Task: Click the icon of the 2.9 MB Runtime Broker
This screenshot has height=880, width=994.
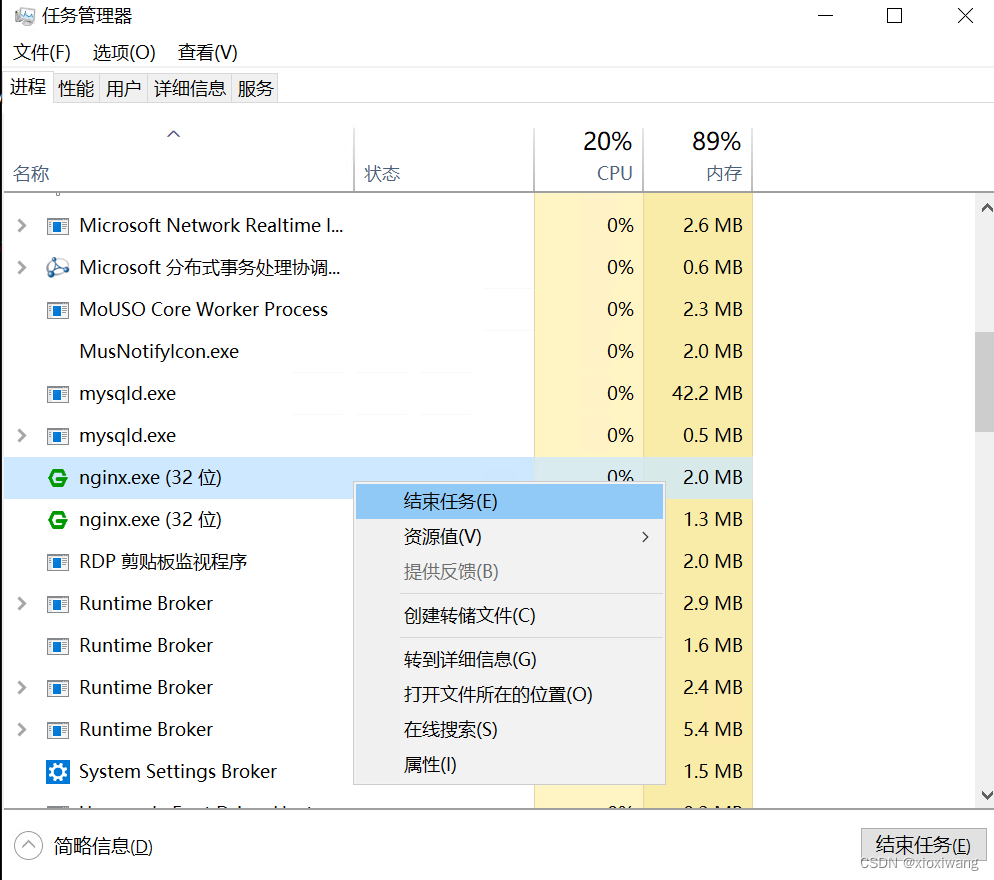Action: (x=58, y=604)
